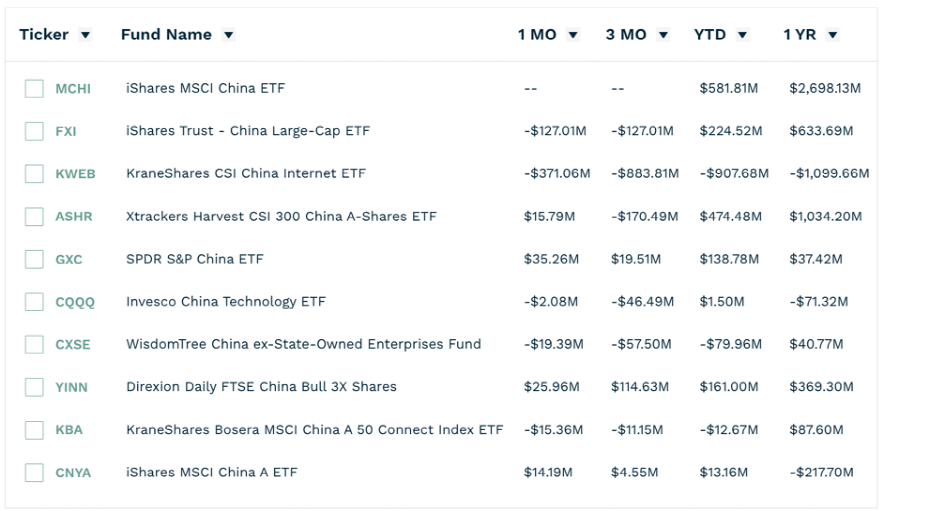Sort by Ticker column arrow
929x511 pixels.
pyautogui.click(x=85, y=35)
